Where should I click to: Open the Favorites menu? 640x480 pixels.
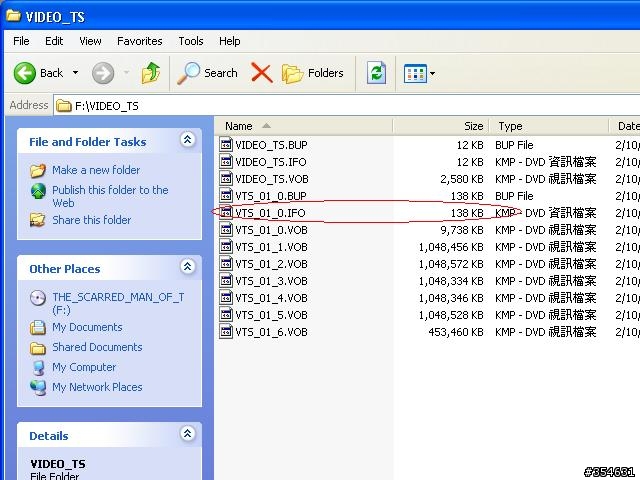click(x=140, y=41)
